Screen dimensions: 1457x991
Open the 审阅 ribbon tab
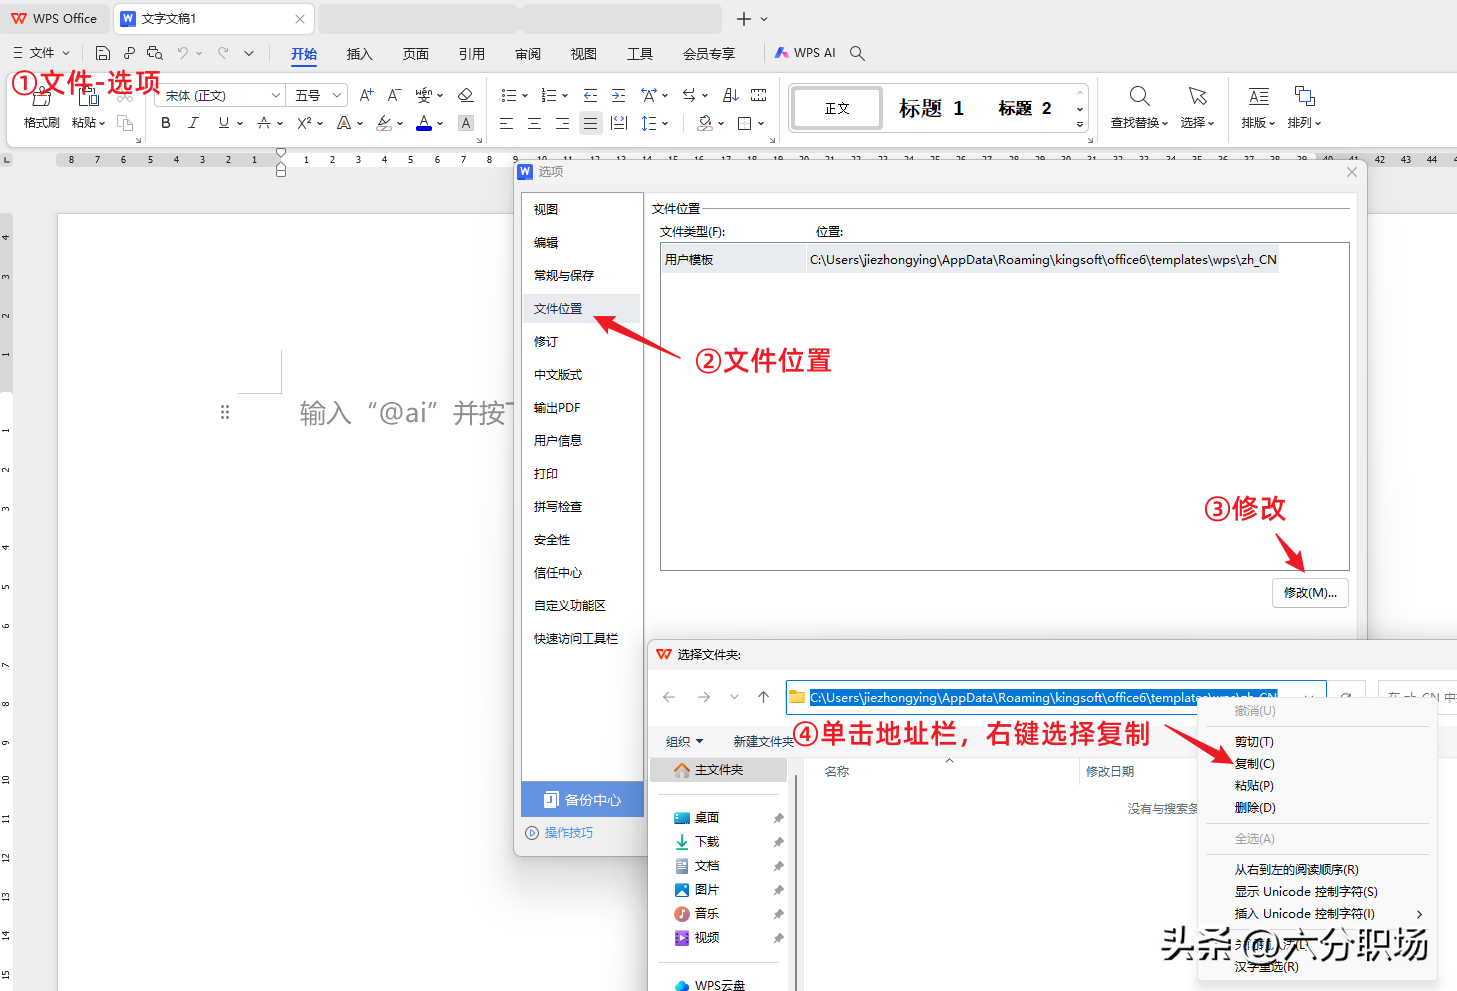528,54
